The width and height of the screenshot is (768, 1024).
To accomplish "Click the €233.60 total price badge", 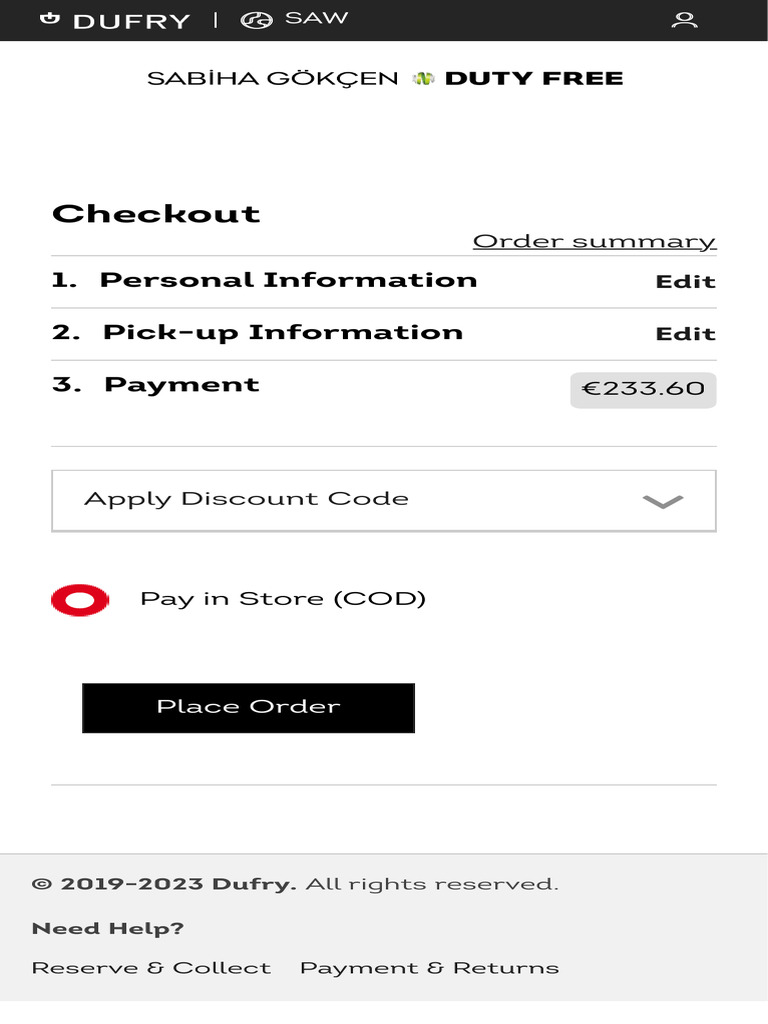I will coord(643,388).
